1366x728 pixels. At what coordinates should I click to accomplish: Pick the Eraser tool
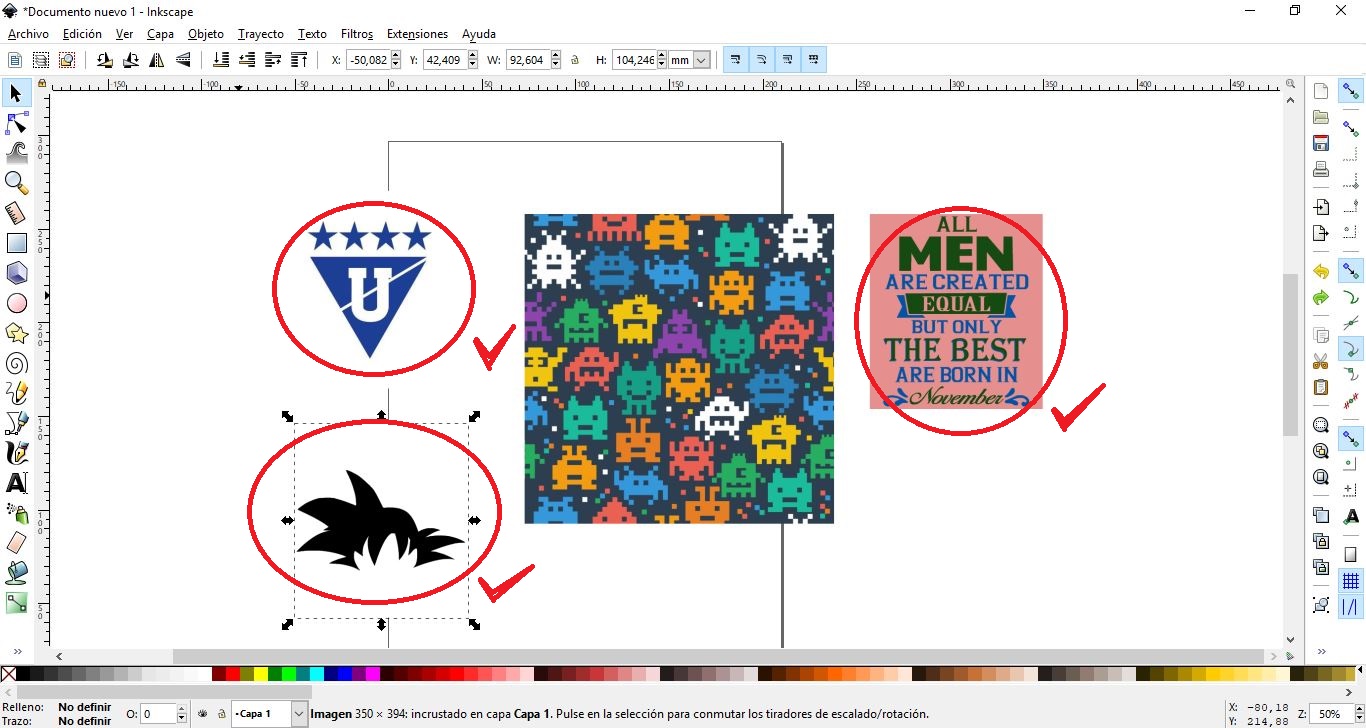pyautogui.click(x=16, y=543)
